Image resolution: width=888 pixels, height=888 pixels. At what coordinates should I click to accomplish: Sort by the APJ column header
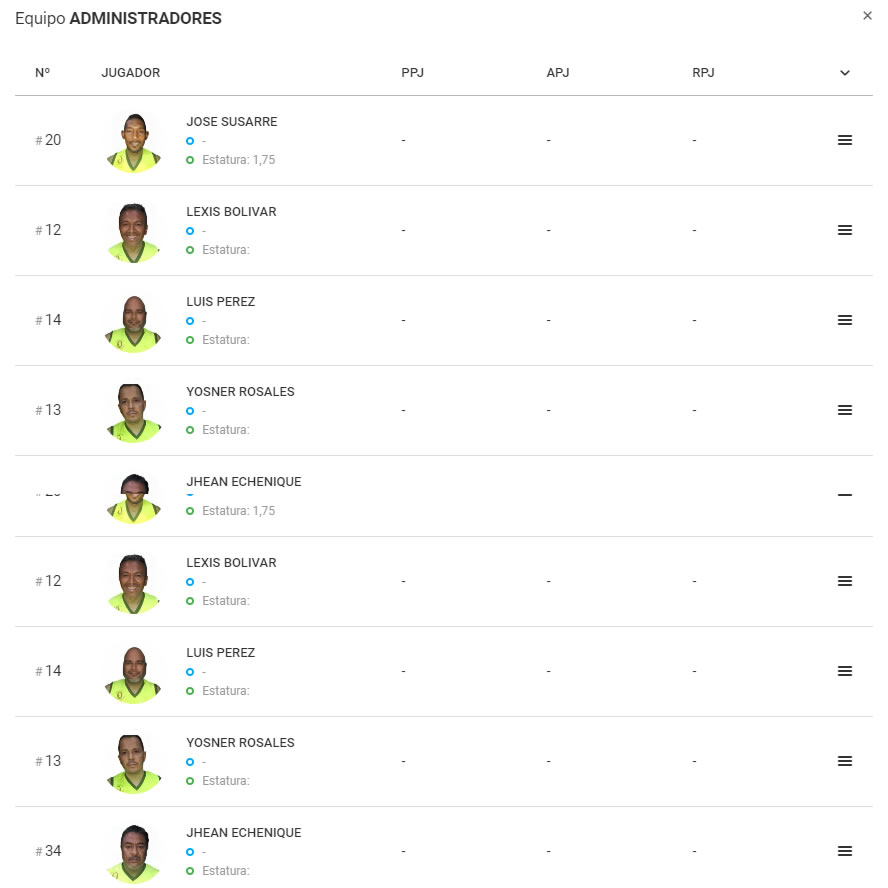[x=558, y=72]
